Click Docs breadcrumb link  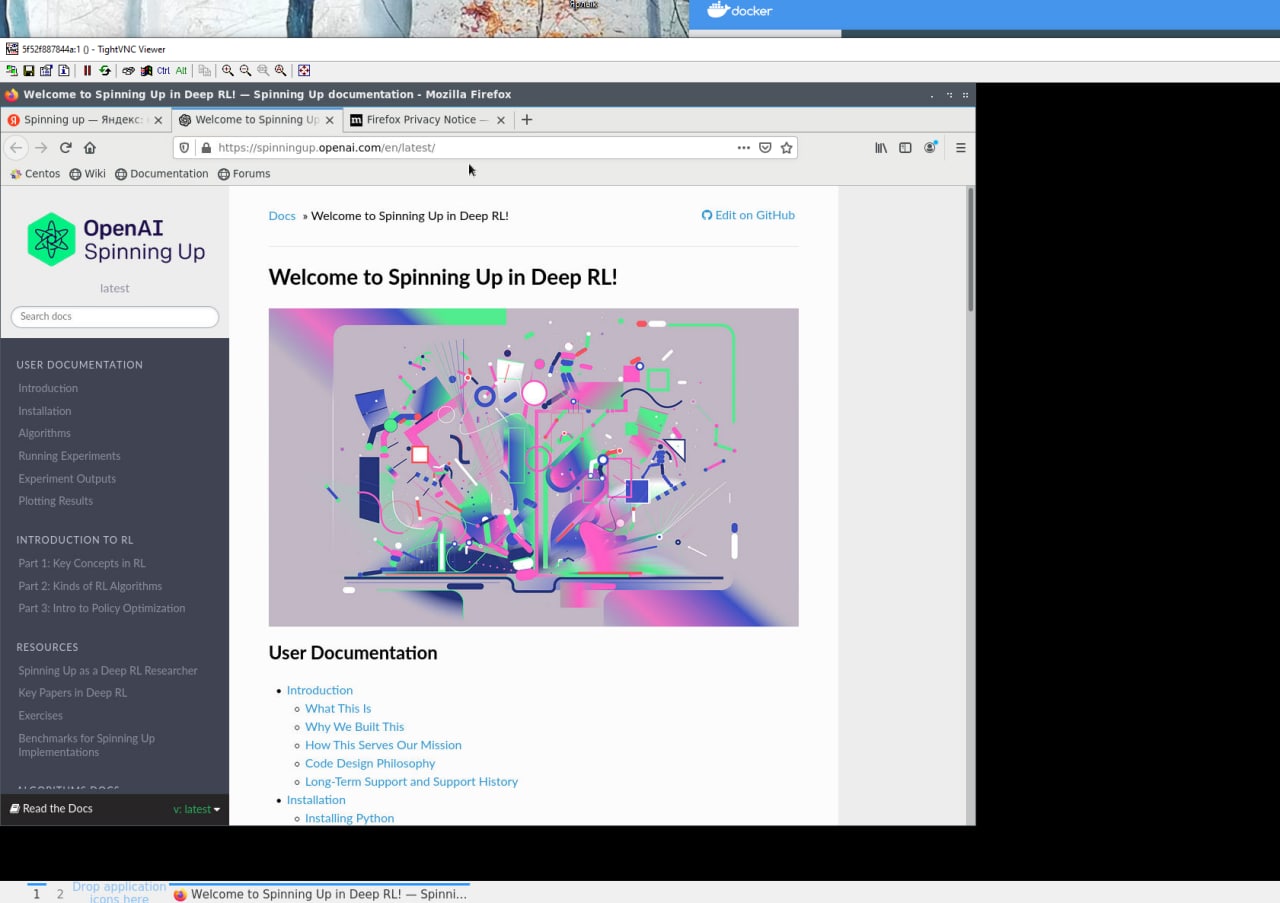coord(282,216)
